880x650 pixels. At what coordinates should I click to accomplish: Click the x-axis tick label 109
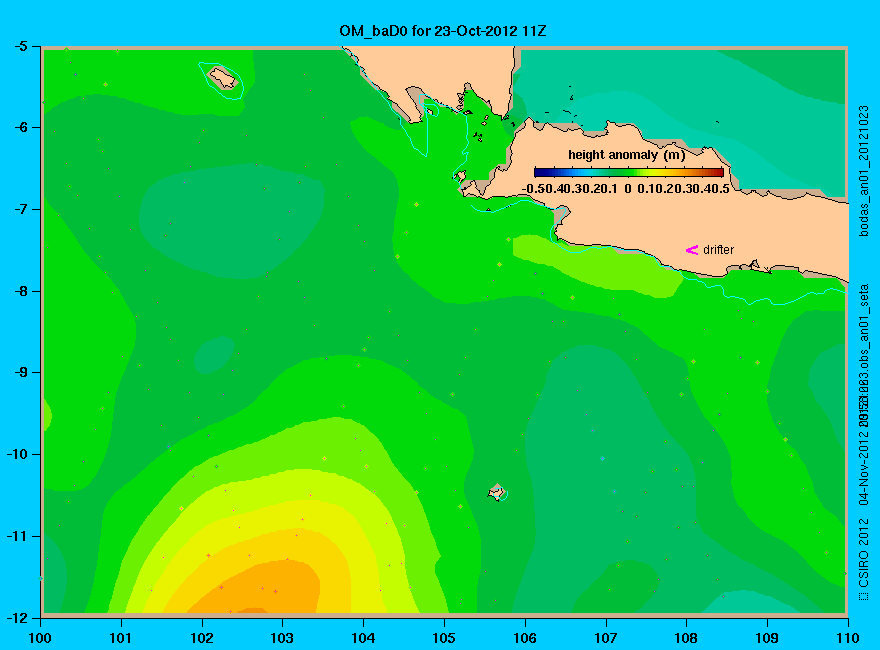pos(767,638)
